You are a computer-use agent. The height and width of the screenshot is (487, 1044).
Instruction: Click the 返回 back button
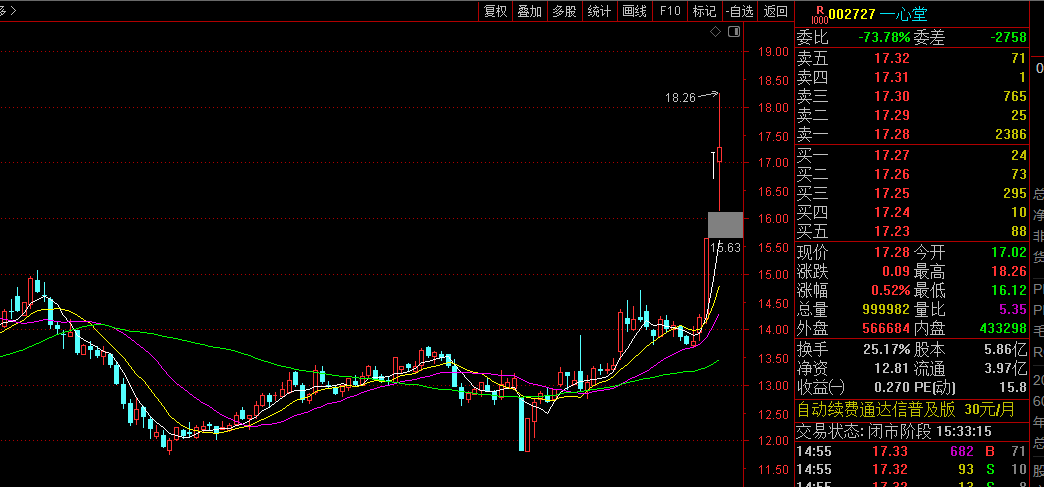coord(775,11)
